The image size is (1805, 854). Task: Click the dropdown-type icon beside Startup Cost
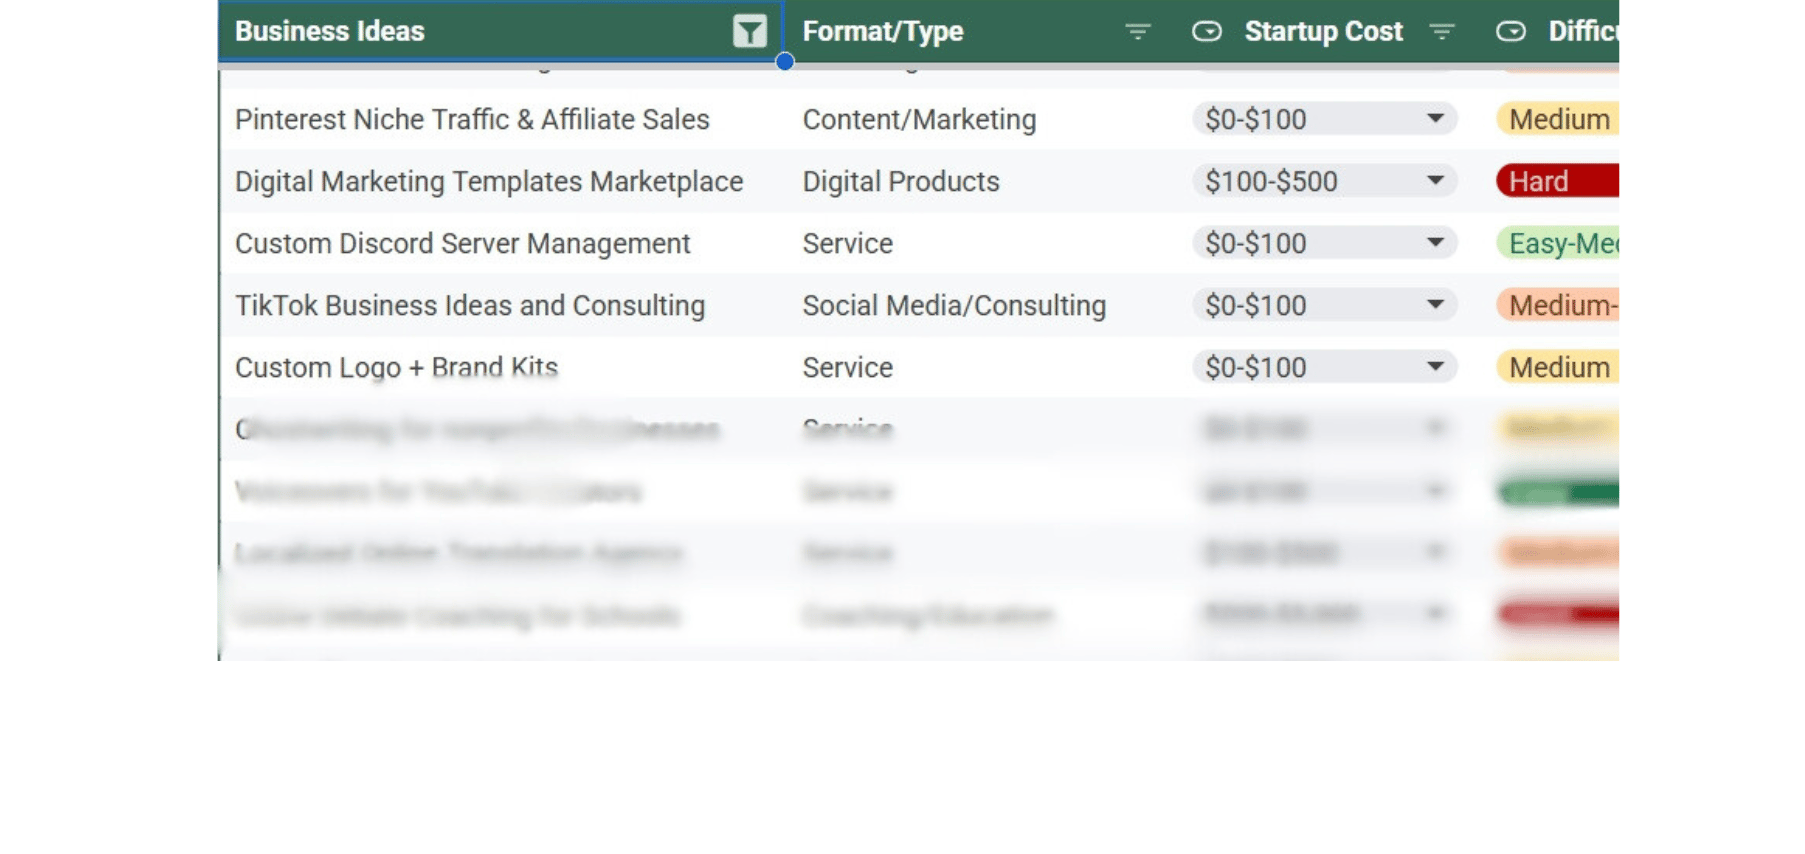tap(1207, 32)
